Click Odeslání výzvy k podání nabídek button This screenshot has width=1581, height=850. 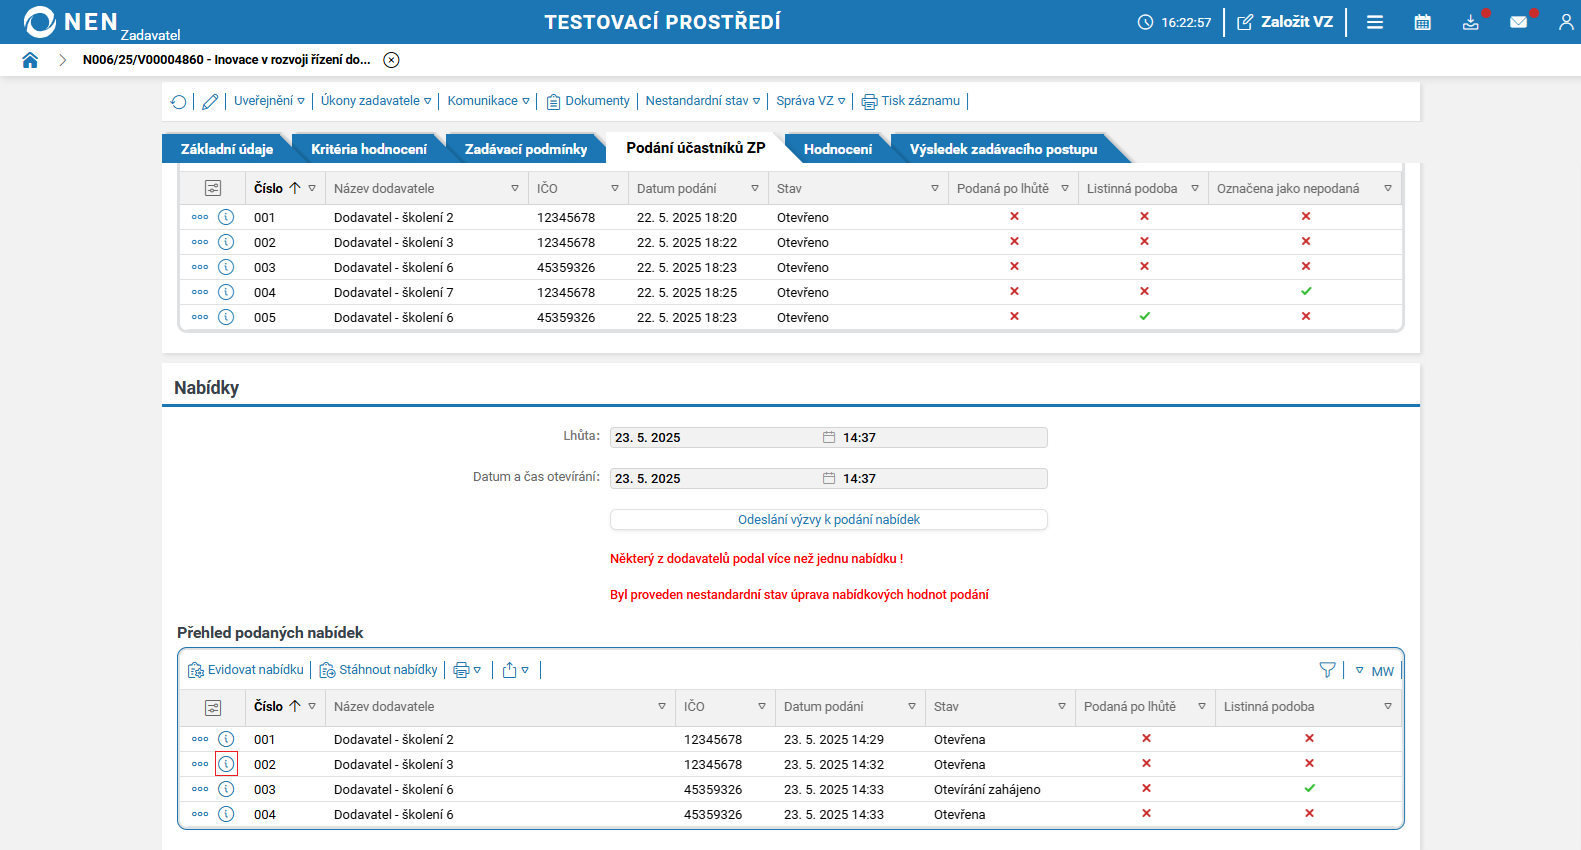[828, 520]
